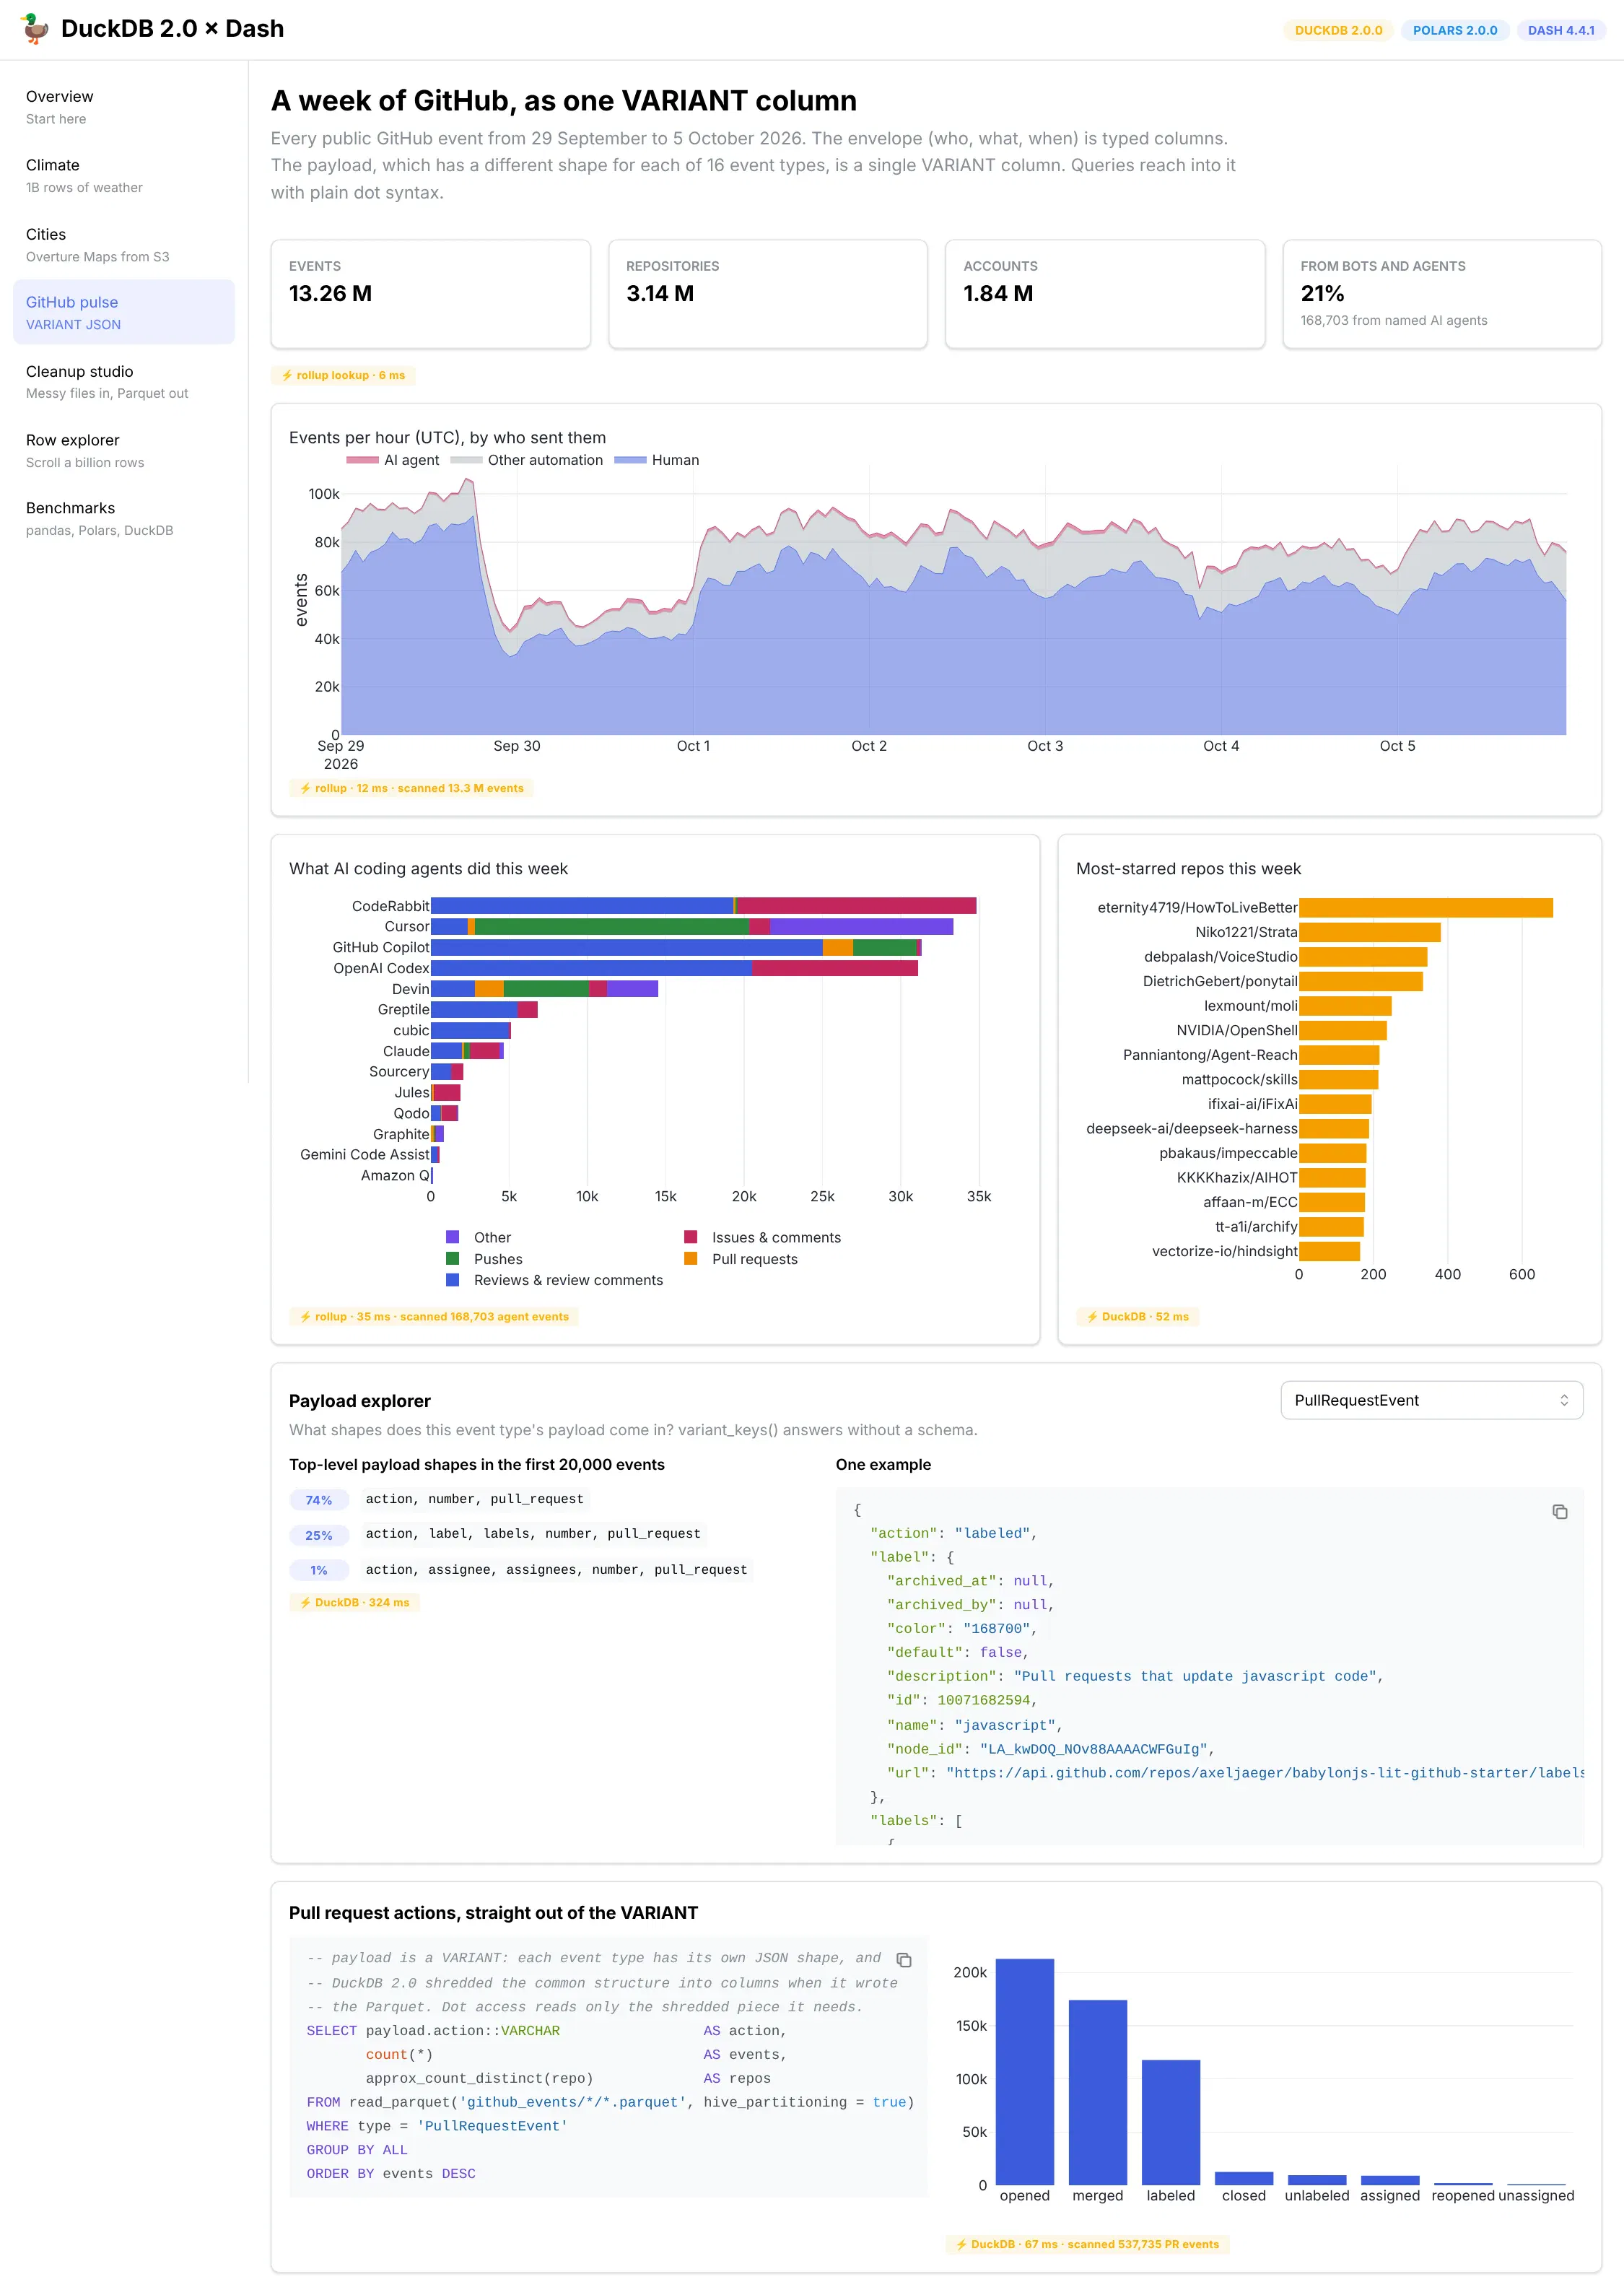Click the 74% payload shape badge
Image resolution: width=1624 pixels, height=2295 pixels.
pos(319,1500)
